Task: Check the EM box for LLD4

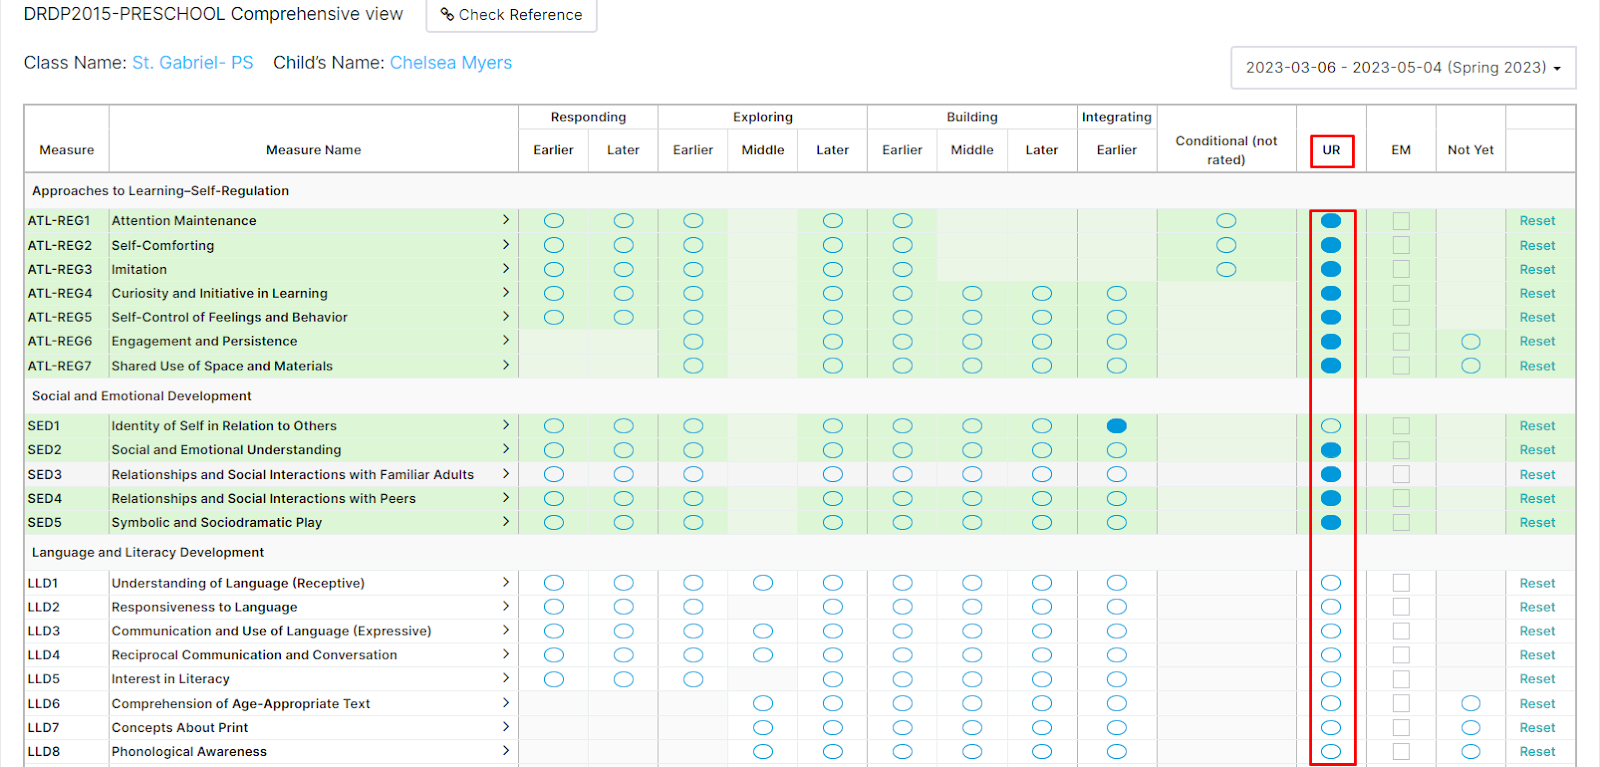Action: (1401, 655)
